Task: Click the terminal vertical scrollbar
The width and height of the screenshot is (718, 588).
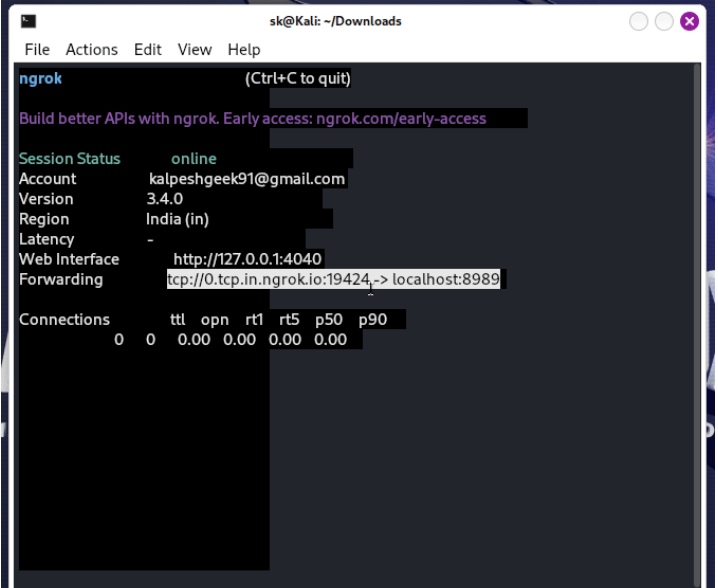Action: pos(697,325)
